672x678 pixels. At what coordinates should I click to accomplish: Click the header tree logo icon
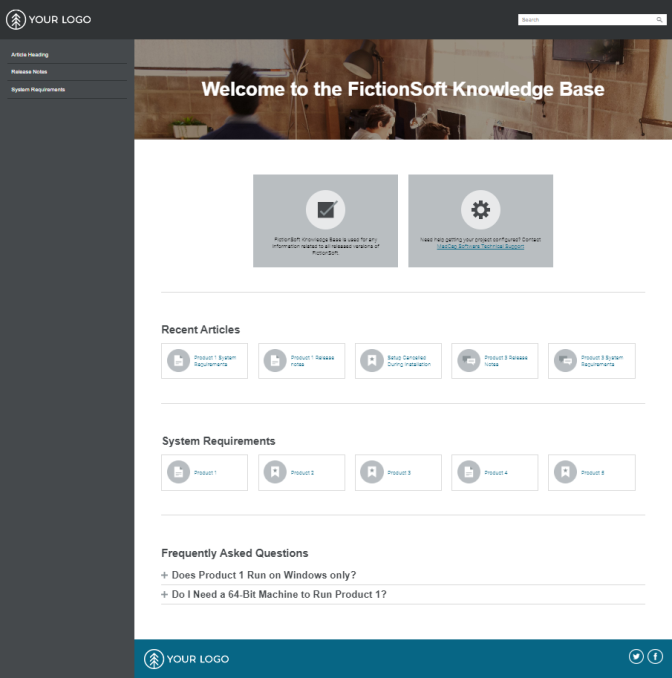coord(16,19)
